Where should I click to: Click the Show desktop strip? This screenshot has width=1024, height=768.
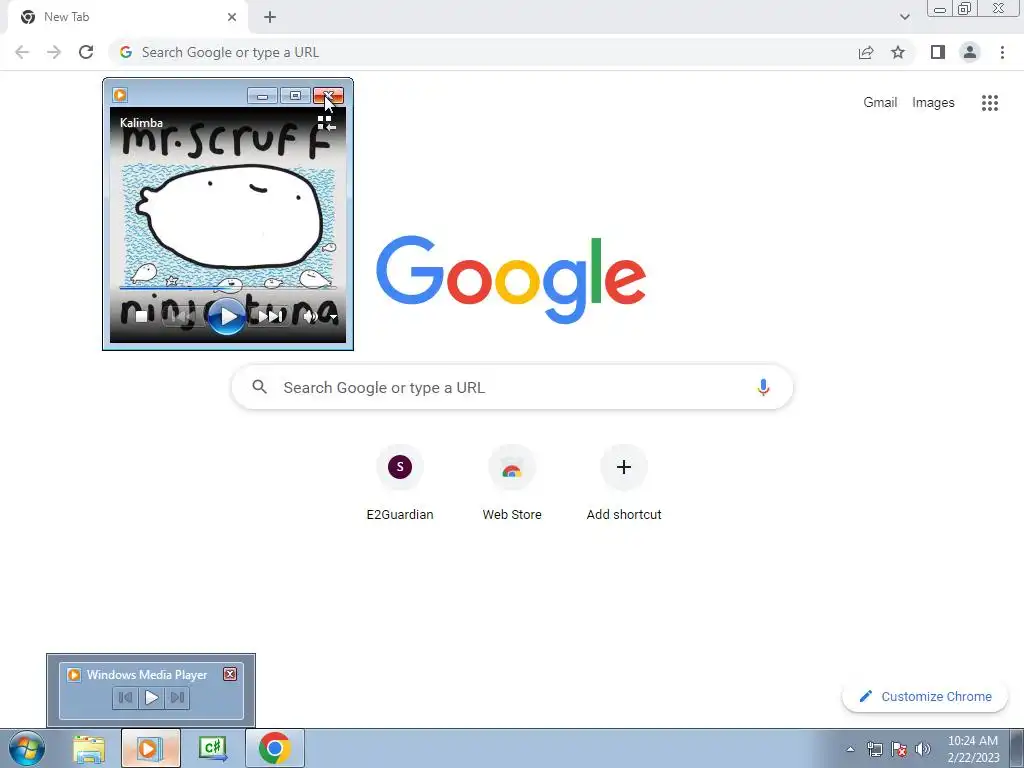tap(1016, 748)
